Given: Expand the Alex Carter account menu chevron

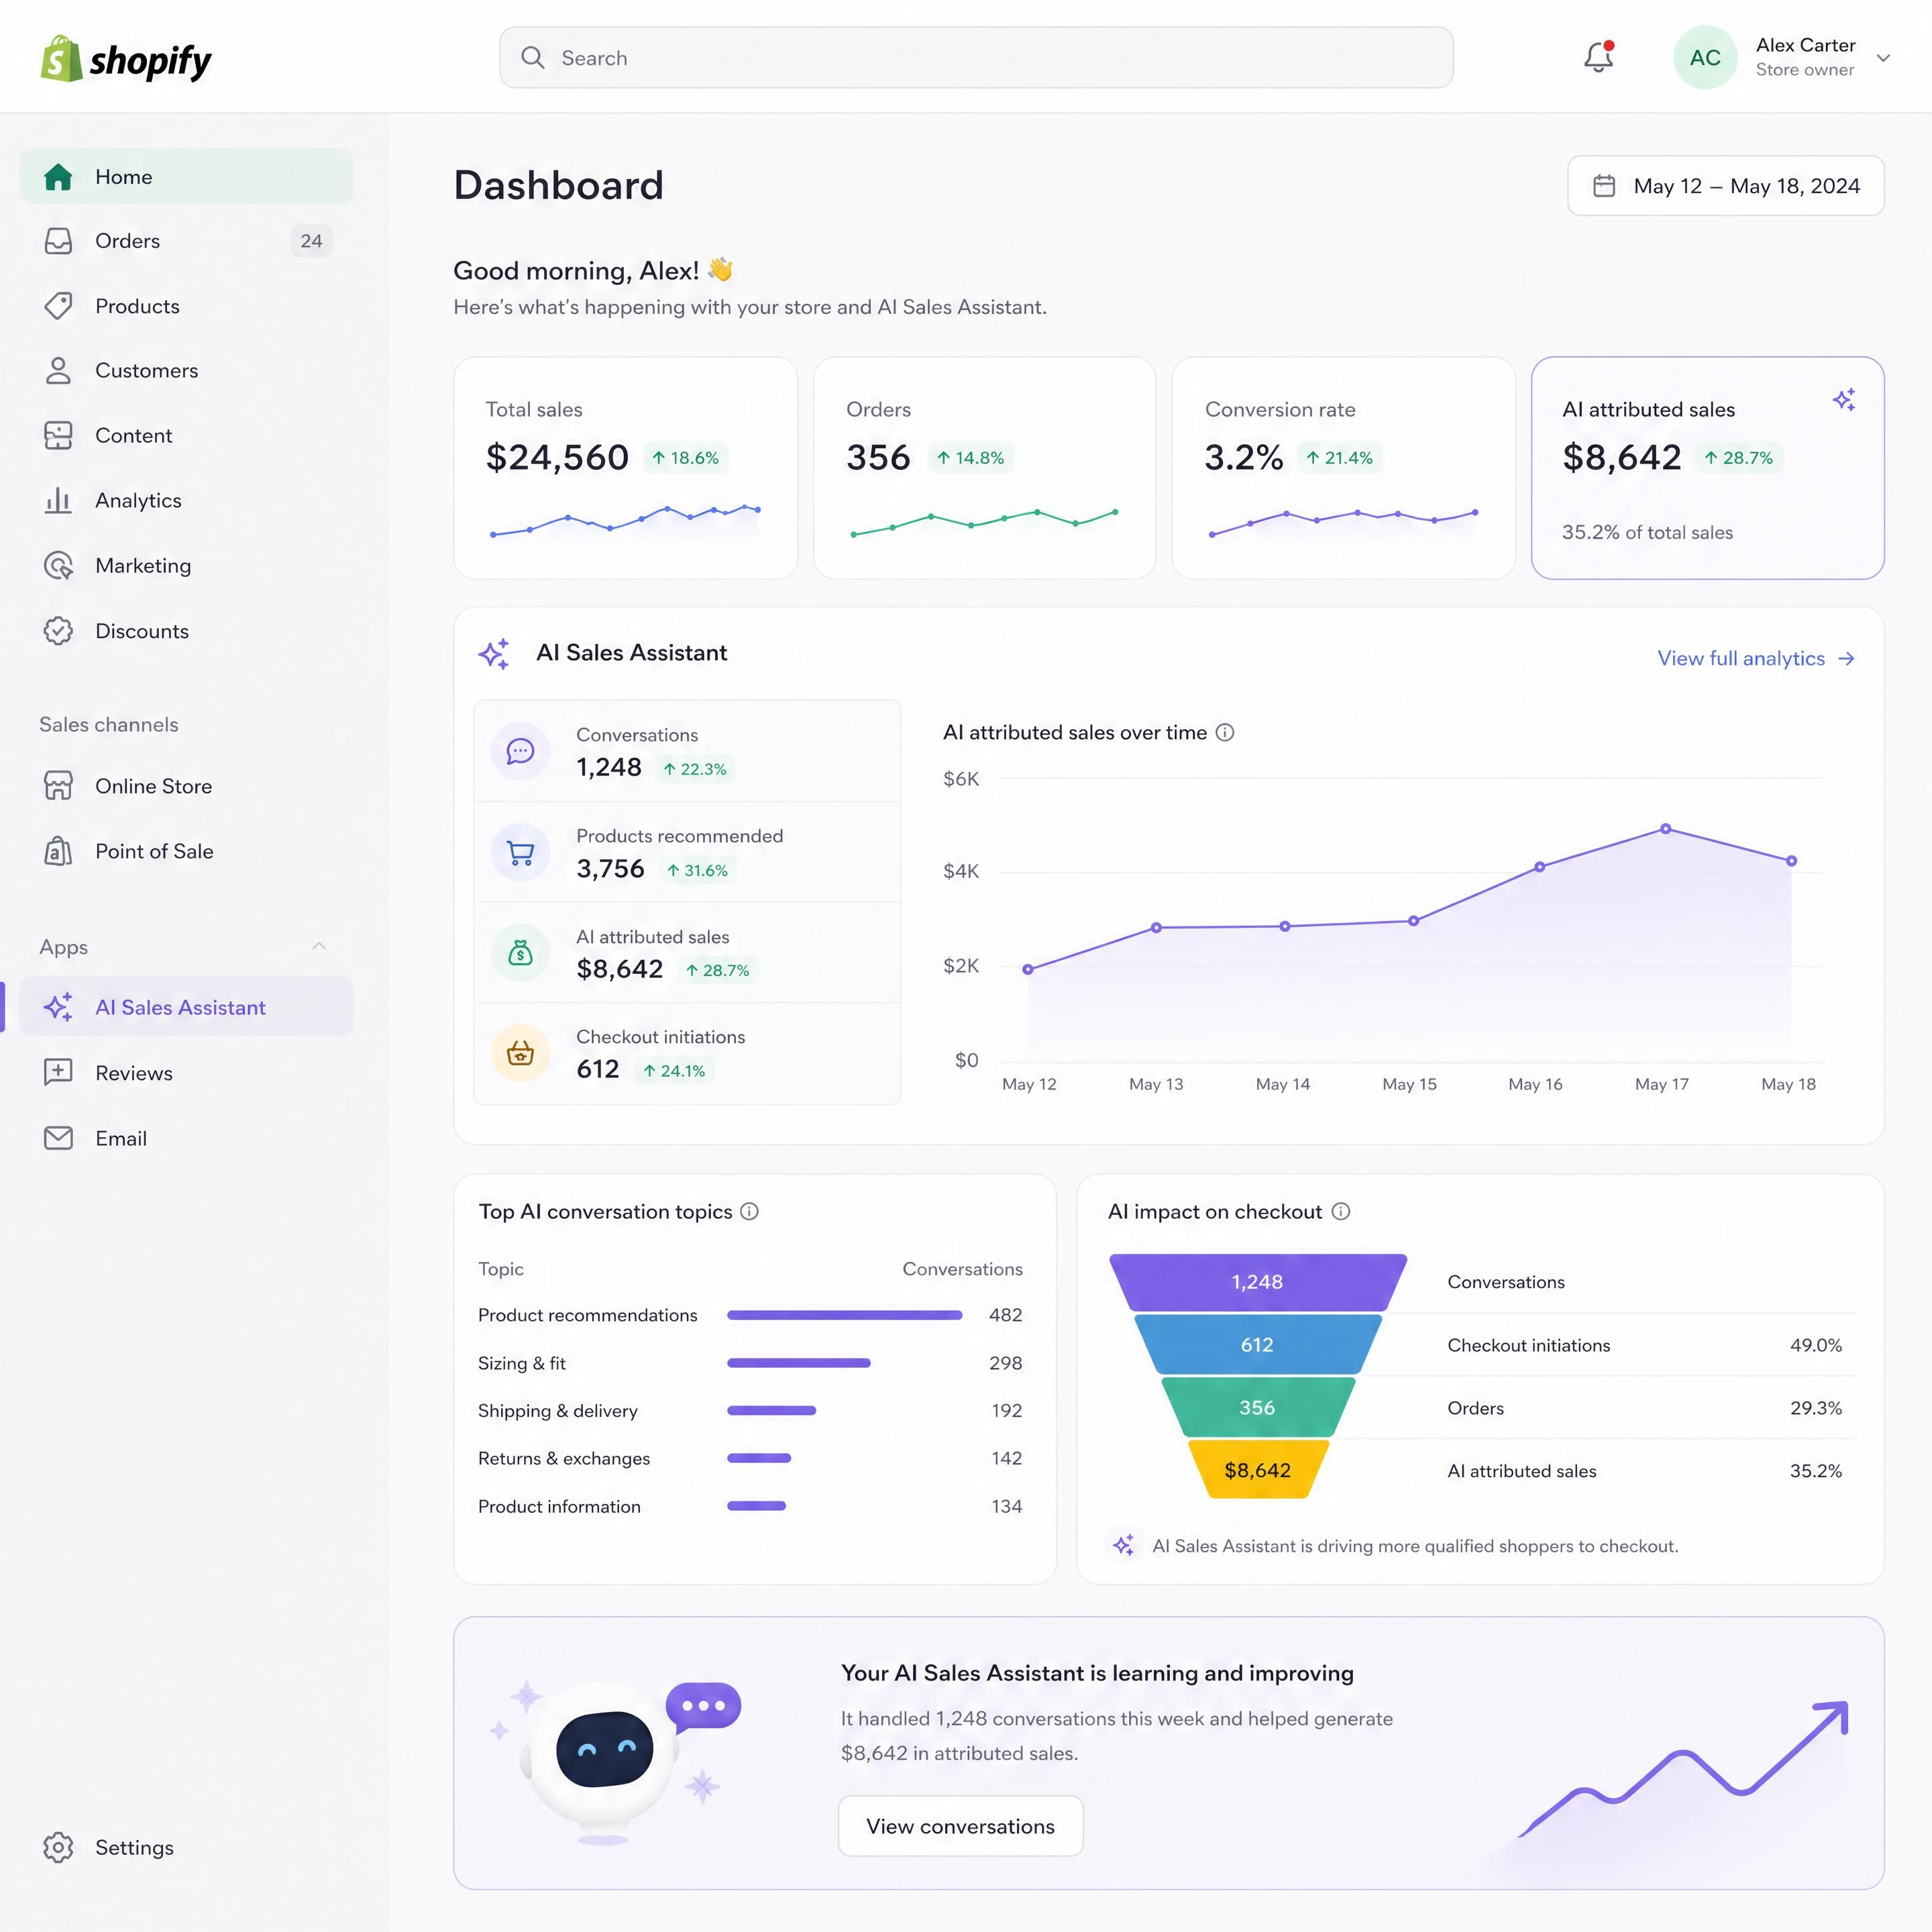Looking at the screenshot, I should coord(1883,58).
